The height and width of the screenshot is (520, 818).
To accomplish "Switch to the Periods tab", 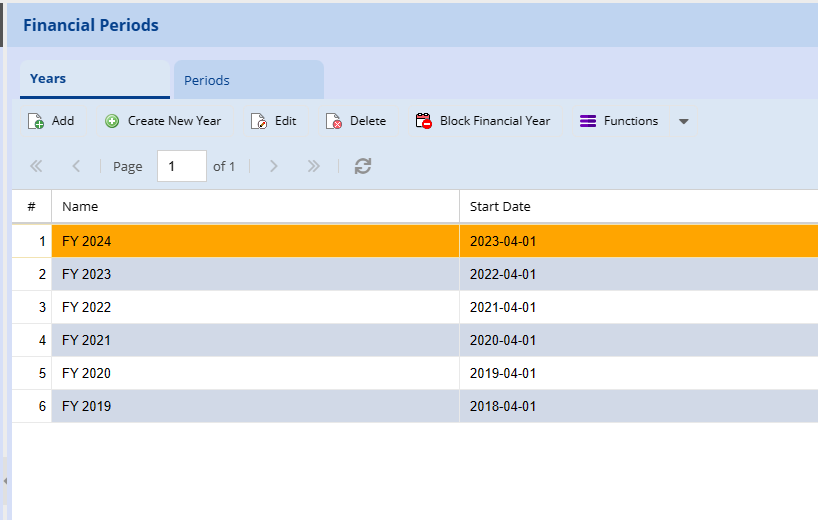I will pyautogui.click(x=207, y=80).
